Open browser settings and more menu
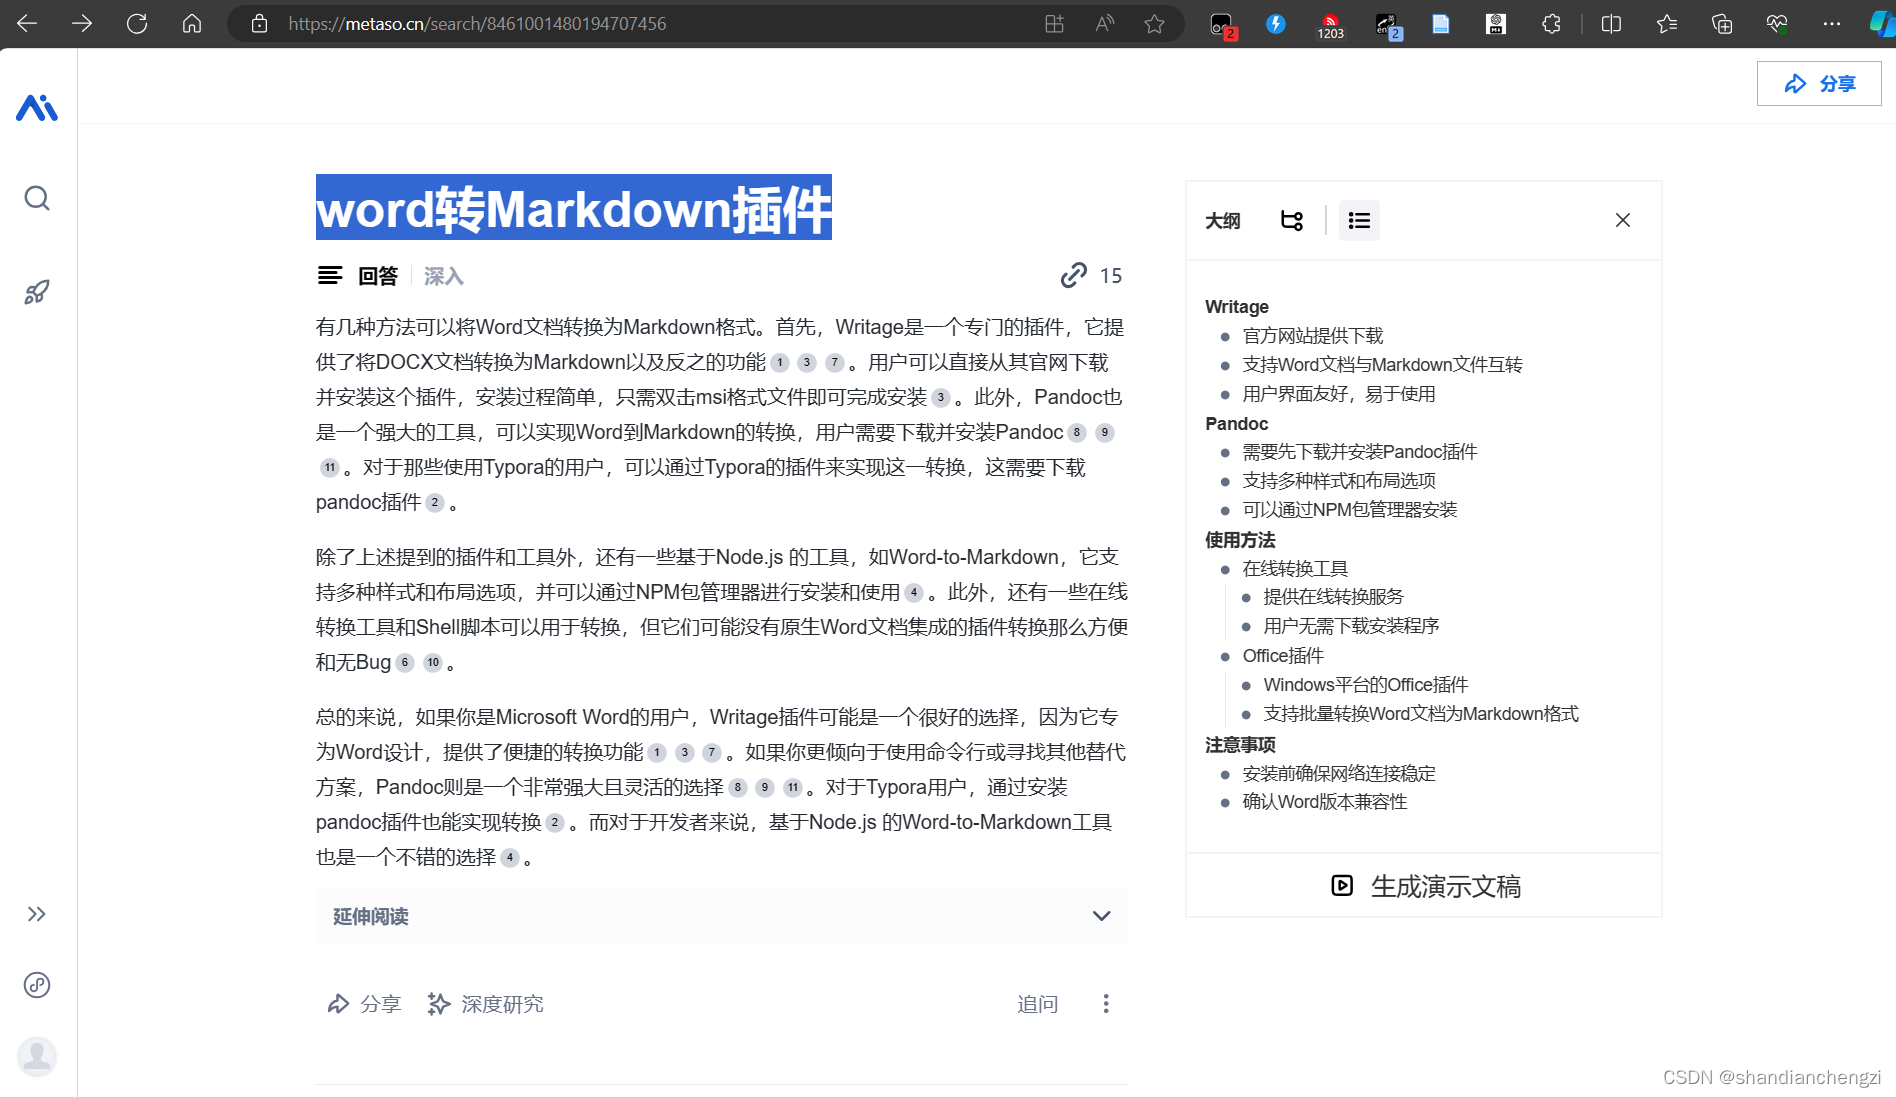The width and height of the screenshot is (1896, 1097). (1832, 23)
